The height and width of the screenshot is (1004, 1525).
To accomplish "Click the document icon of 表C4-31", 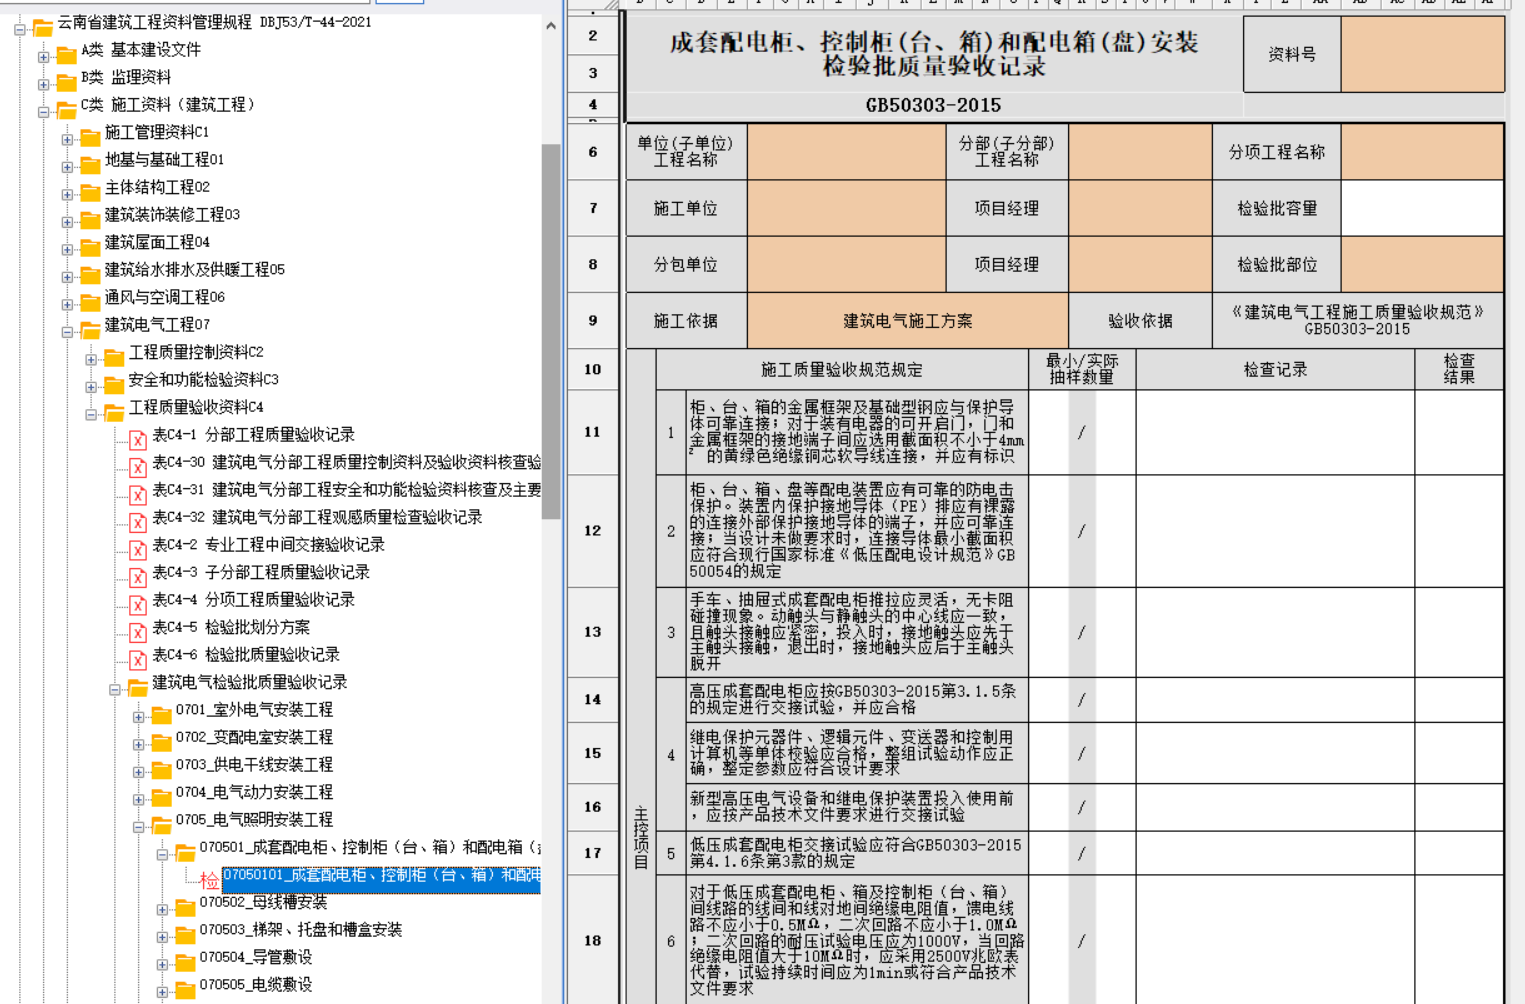I will [x=138, y=494].
